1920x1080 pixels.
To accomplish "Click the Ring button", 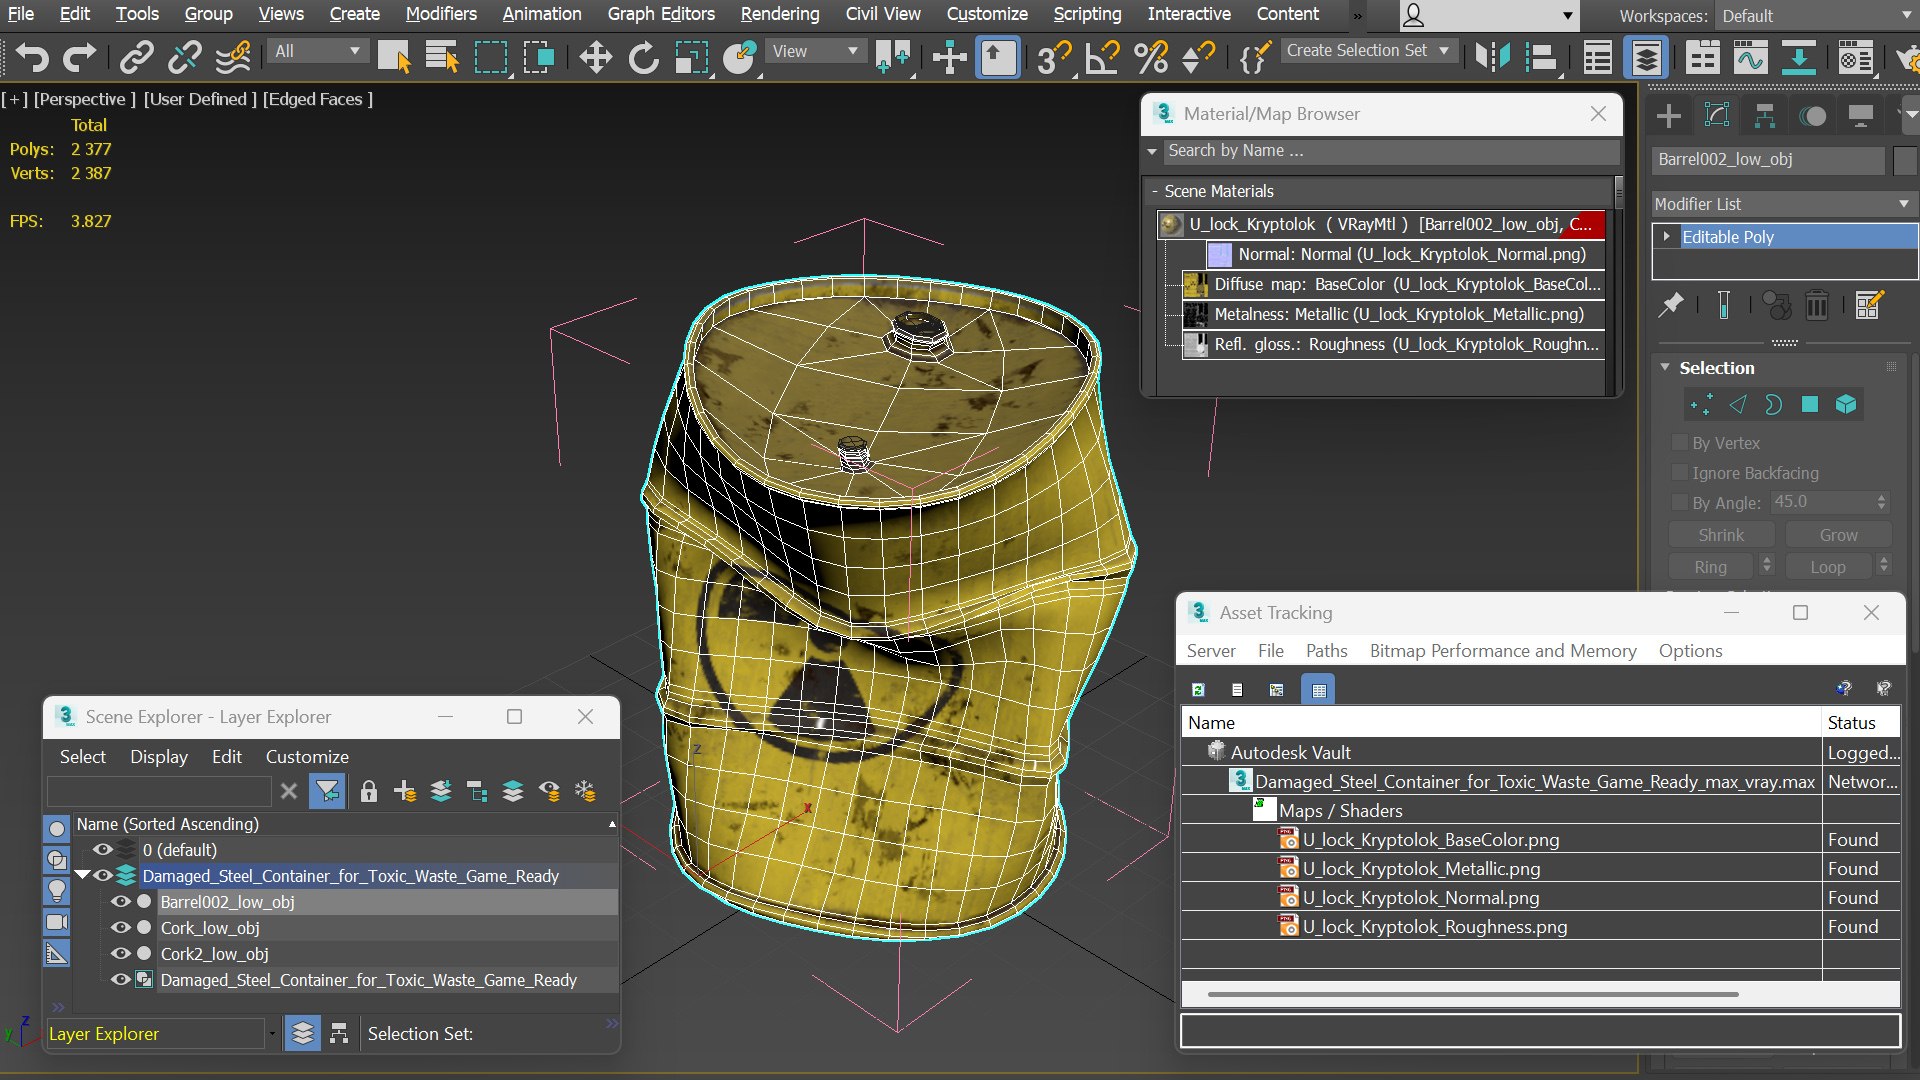I will point(1710,567).
